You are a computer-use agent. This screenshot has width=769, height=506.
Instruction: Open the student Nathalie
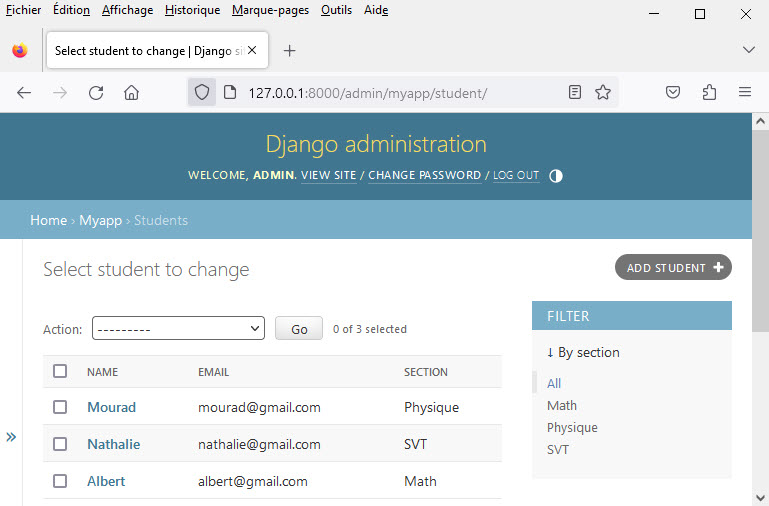pyautogui.click(x=113, y=444)
